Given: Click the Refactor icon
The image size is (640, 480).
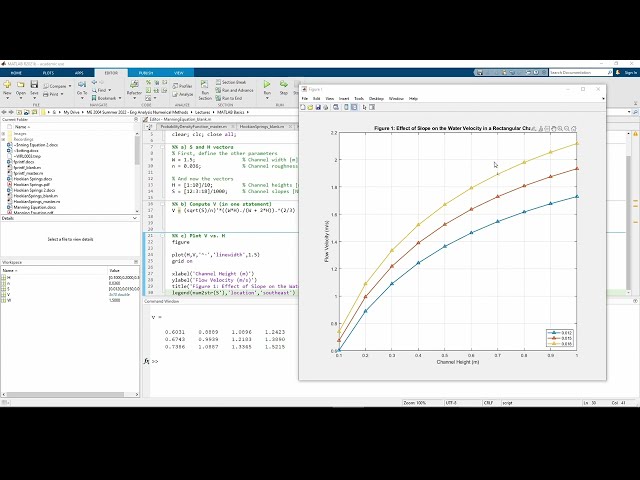Looking at the screenshot, I should coord(134,84).
